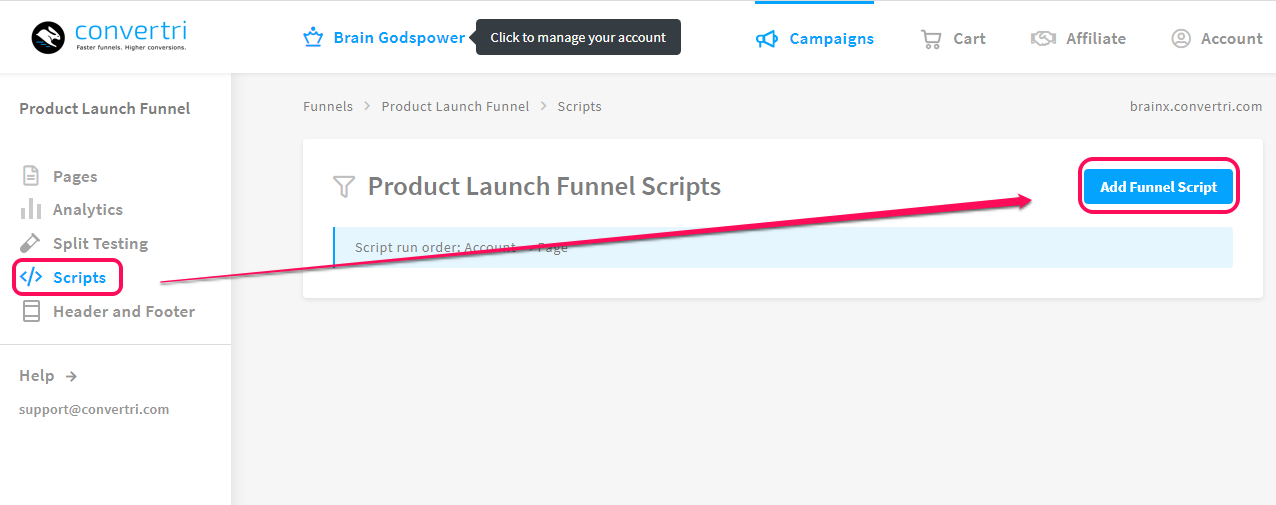Open Header and Footer in the sidebar
This screenshot has width=1276, height=505.
click(x=124, y=311)
